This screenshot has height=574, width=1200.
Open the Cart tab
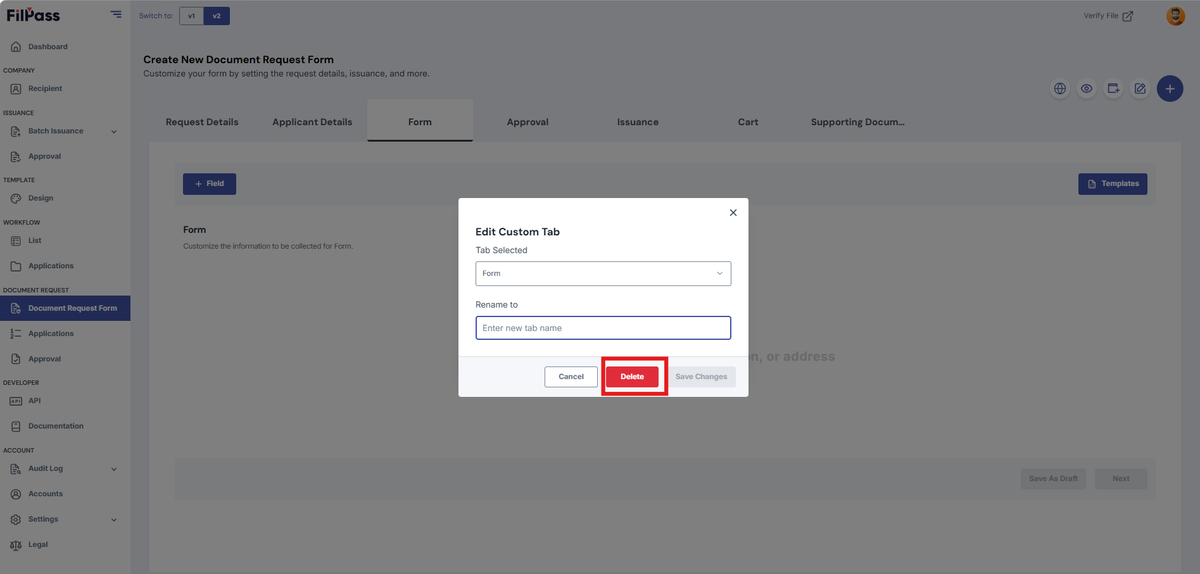point(748,122)
